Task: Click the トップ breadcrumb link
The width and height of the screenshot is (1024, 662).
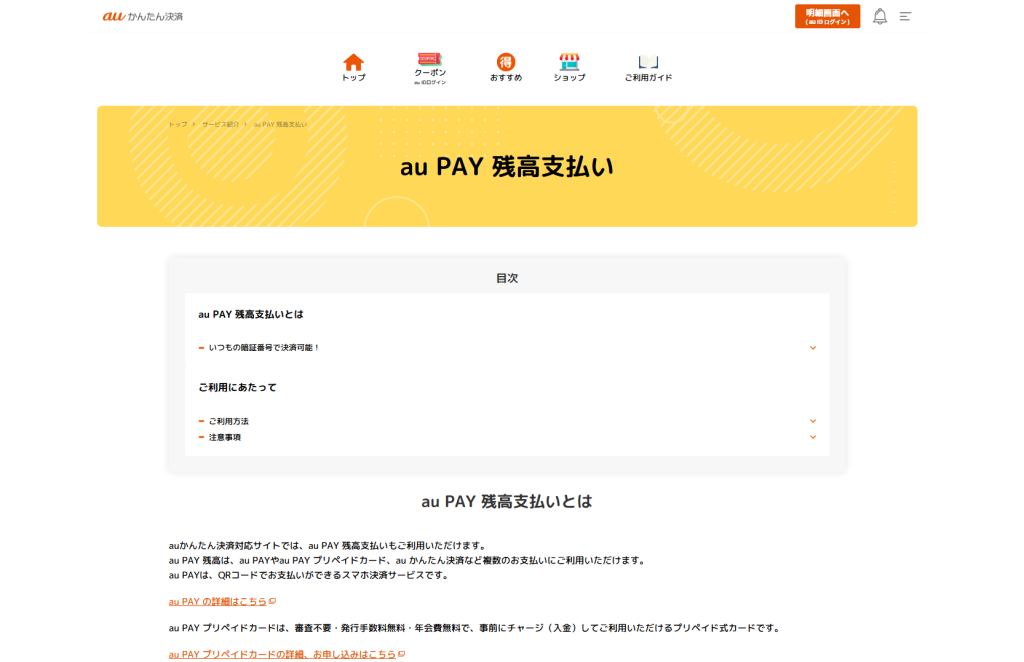Action: [178, 124]
